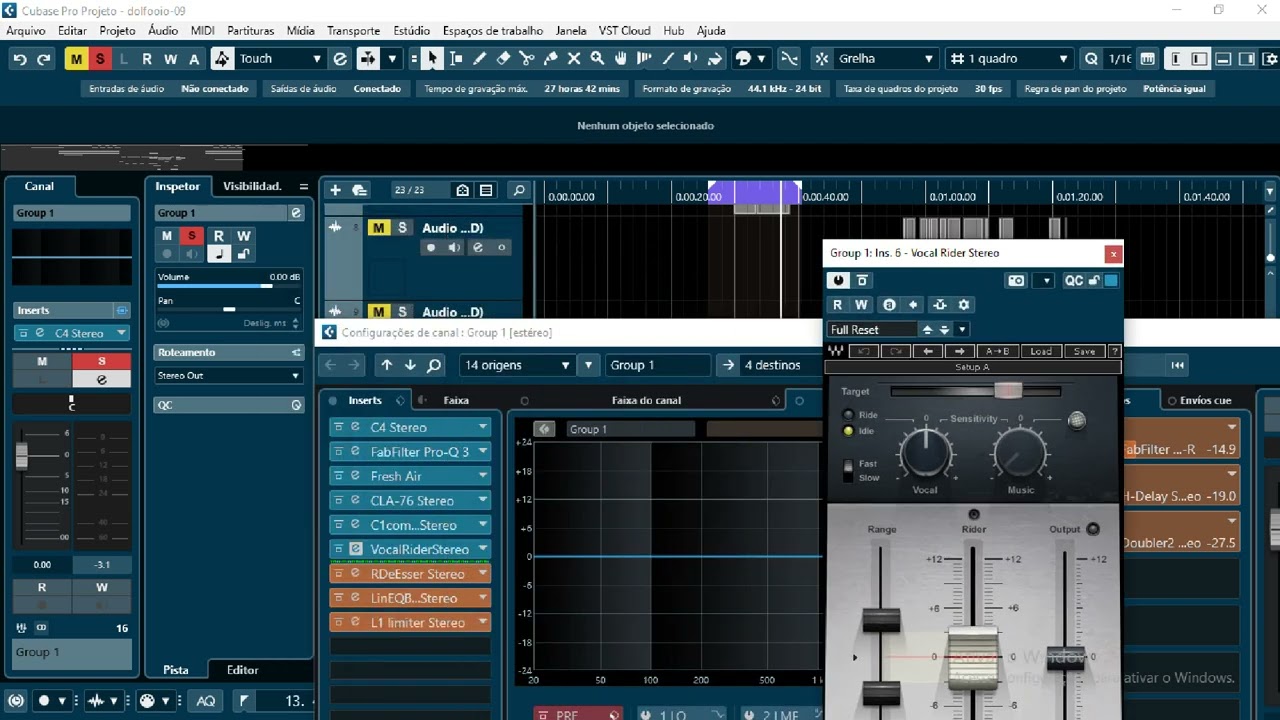This screenshot has height=720, width=1280.
Task: Click the Find Tracks magnifier icon
Action: pos(518,190)
